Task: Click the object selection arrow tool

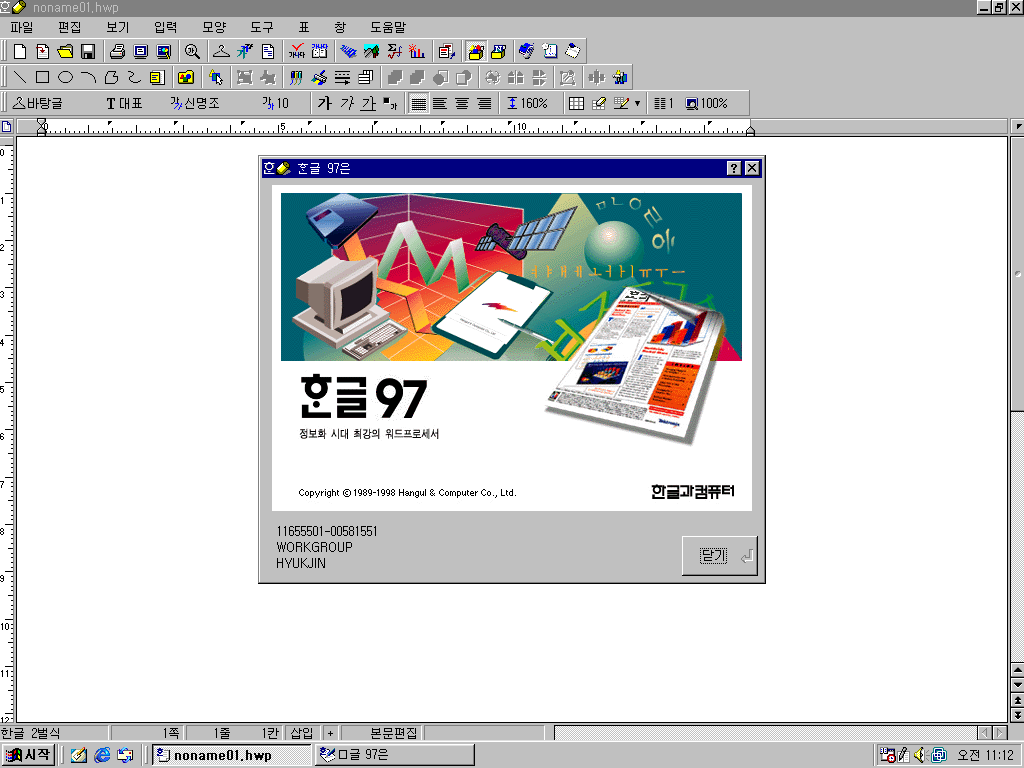Action: [216, 78]
